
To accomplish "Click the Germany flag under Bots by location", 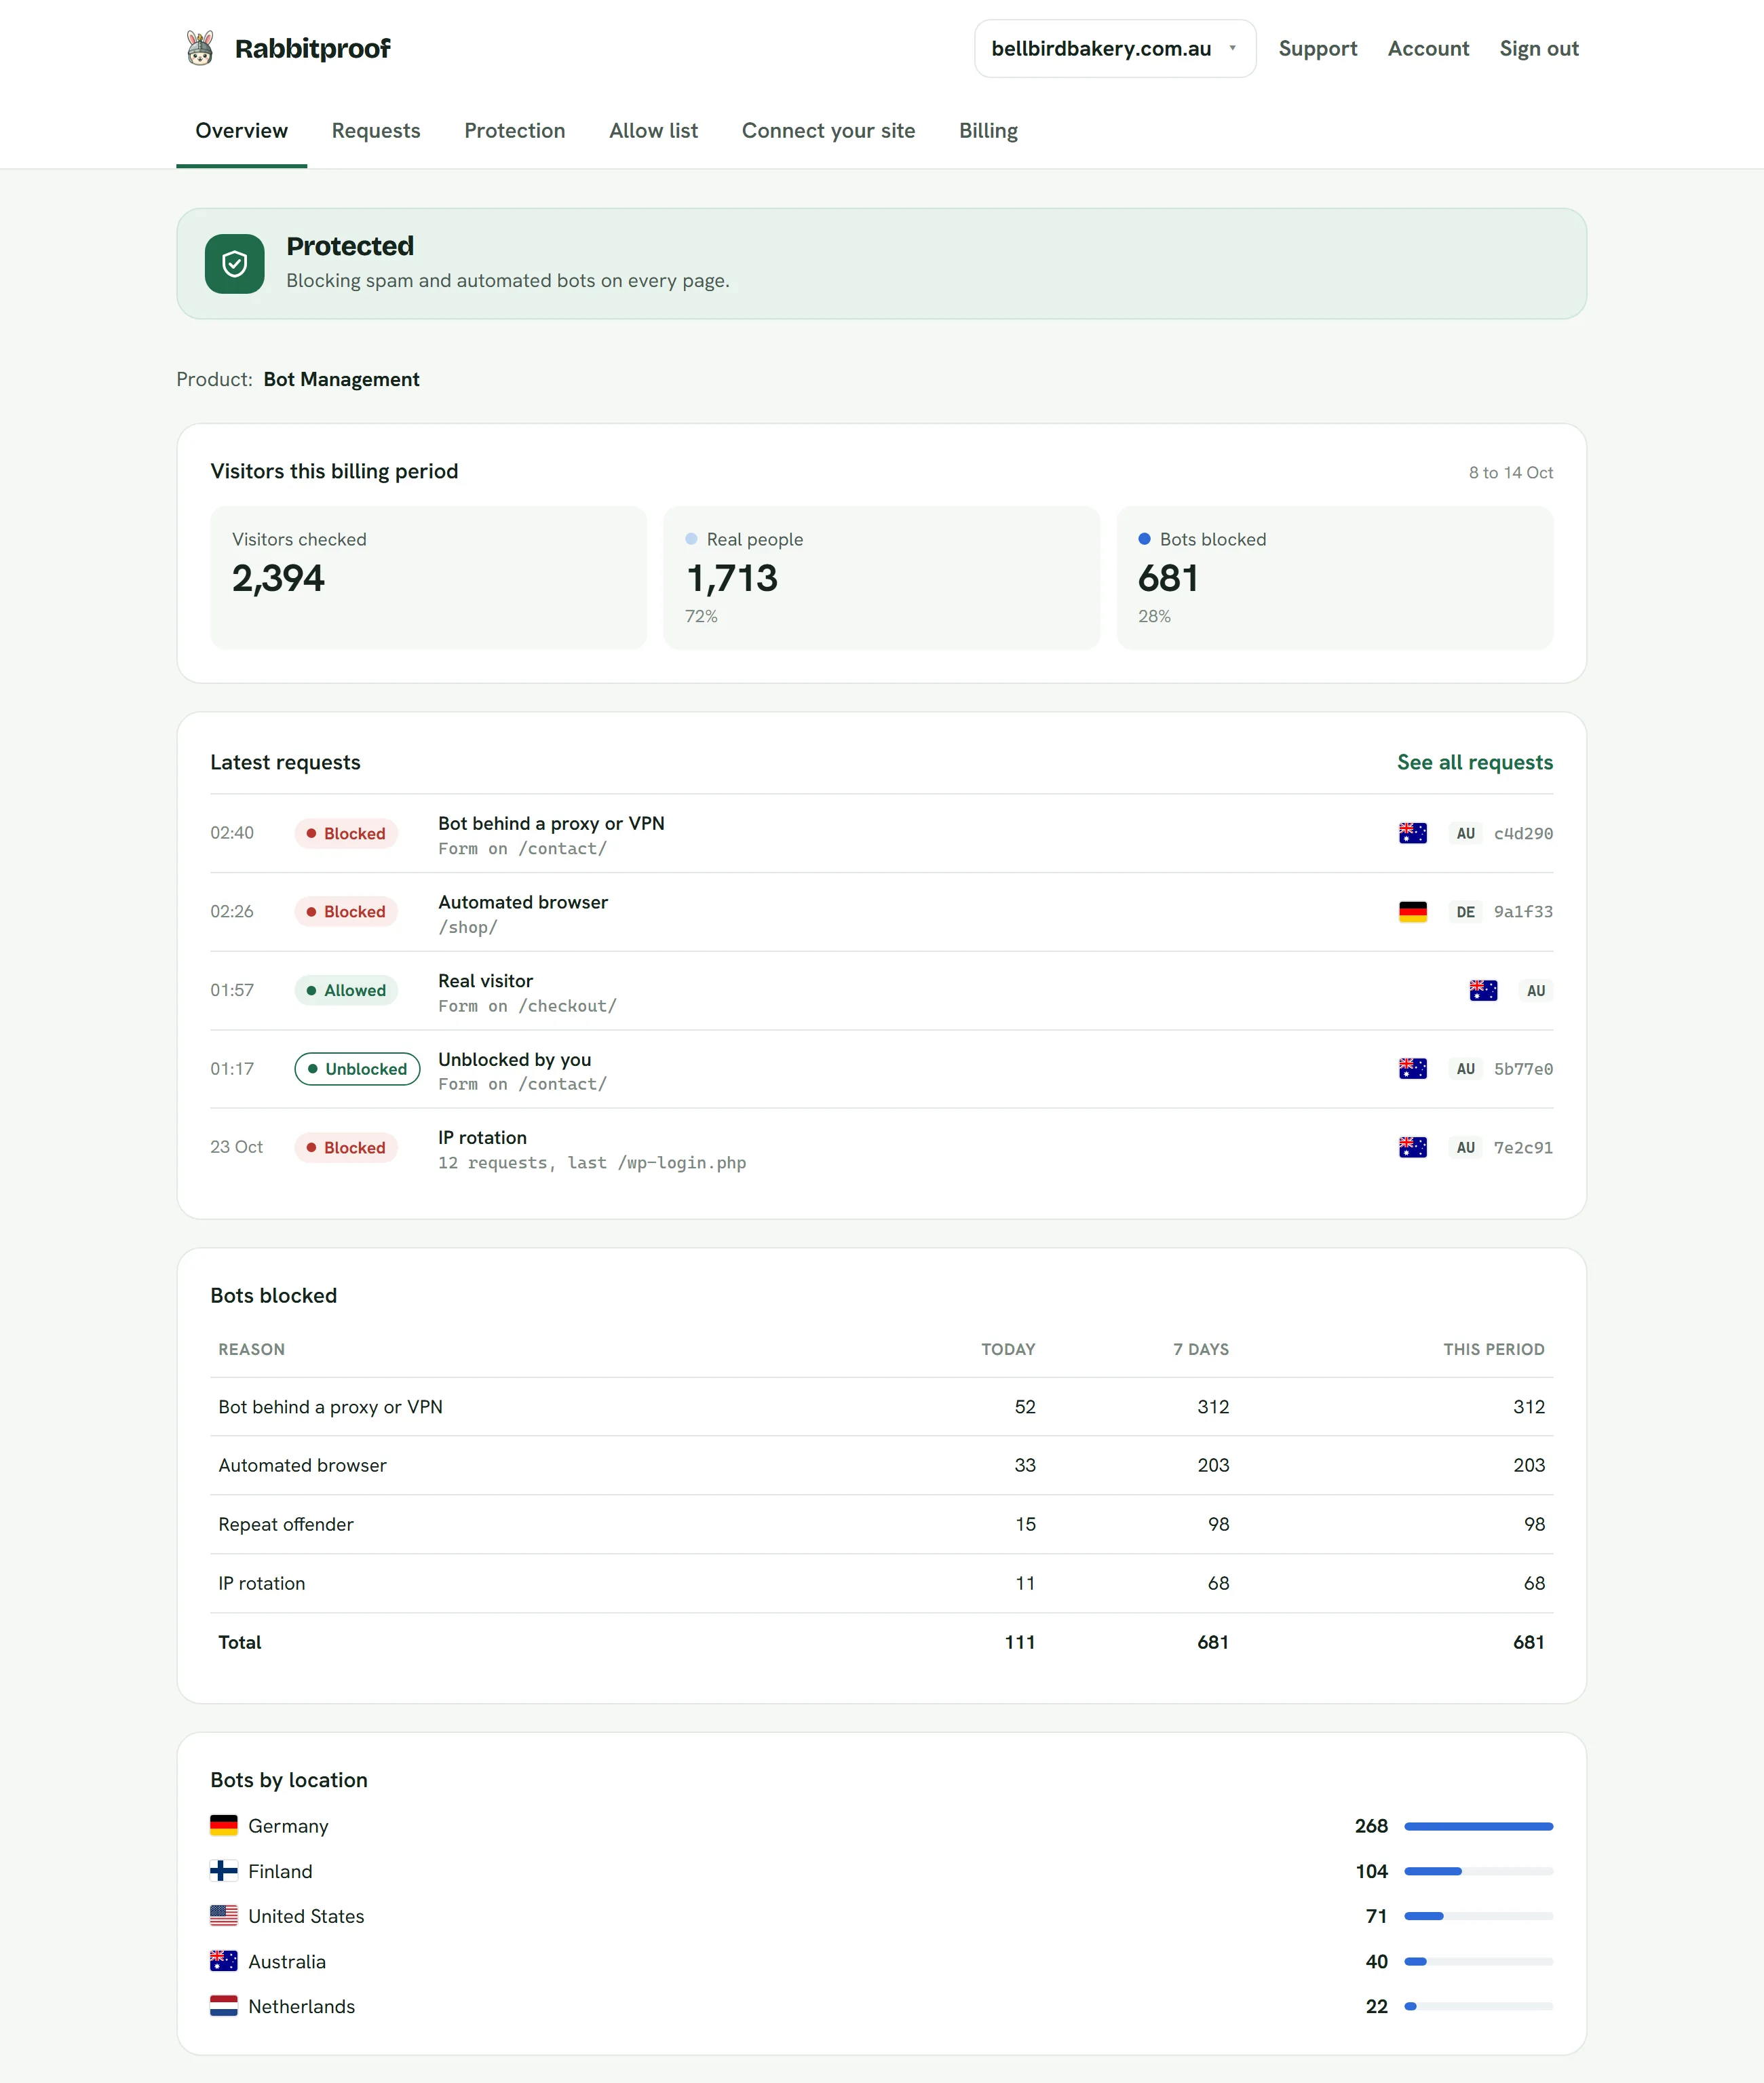I will tap(224, 1825).
